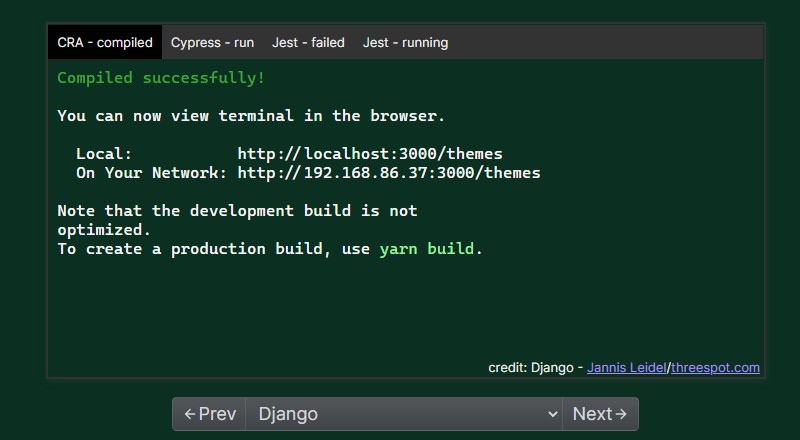Follow the Jannis Leidel credit link
Viewport: 800px width, 440px height.
pyautogui.click(x=627, y=368)
